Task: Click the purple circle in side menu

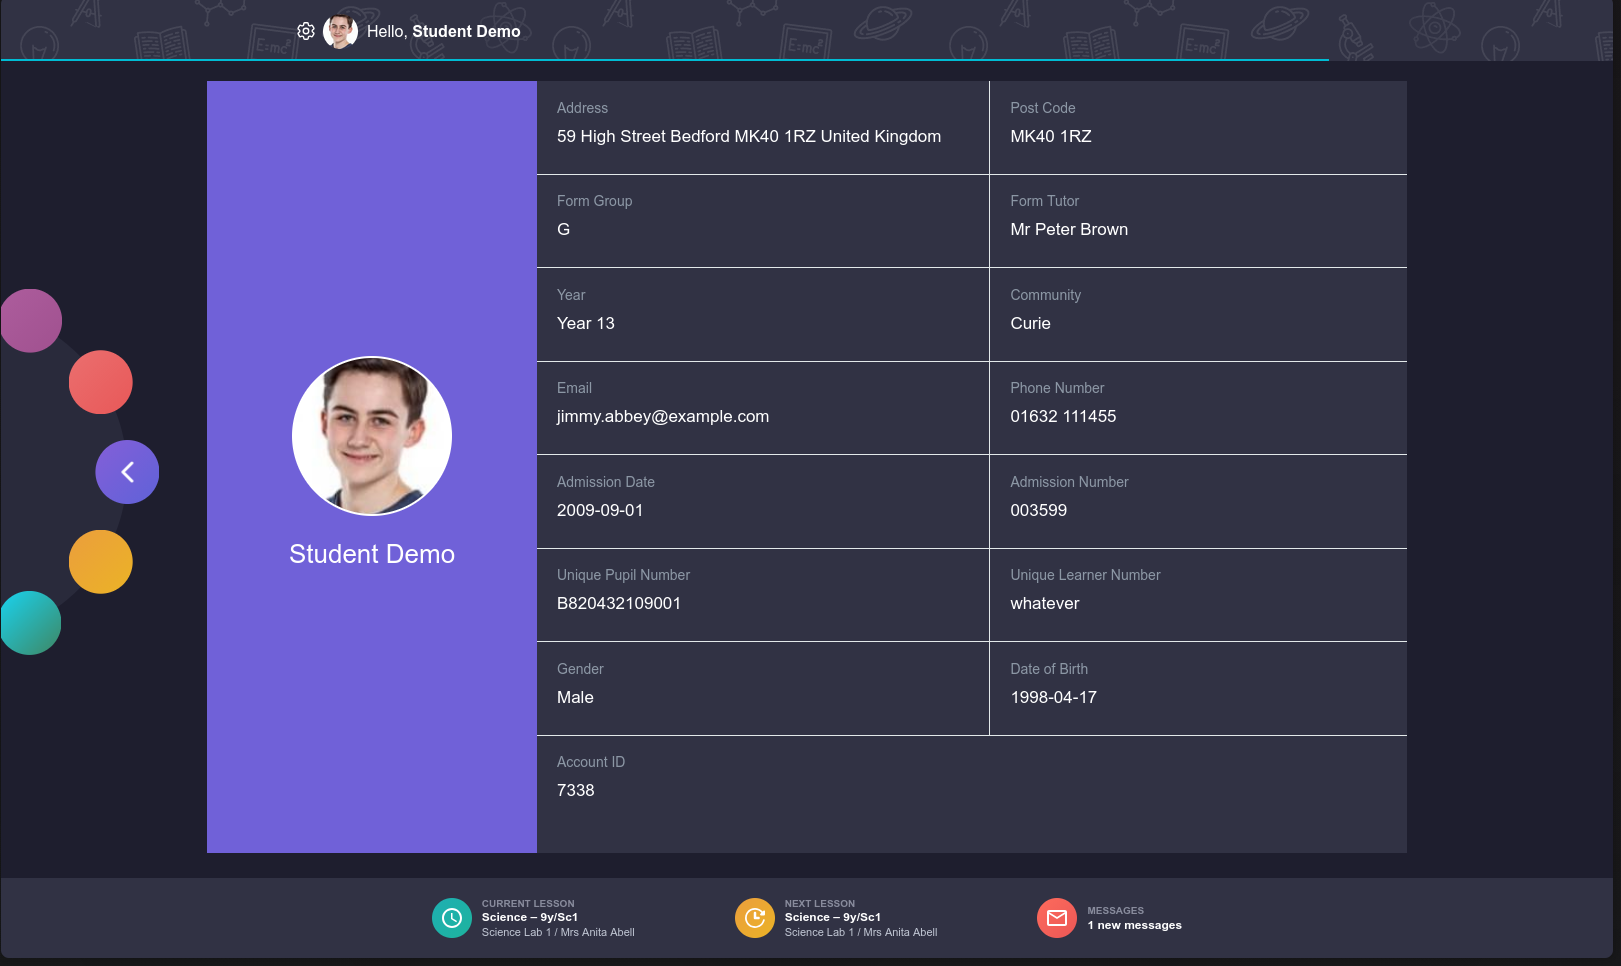Action: 31,321
